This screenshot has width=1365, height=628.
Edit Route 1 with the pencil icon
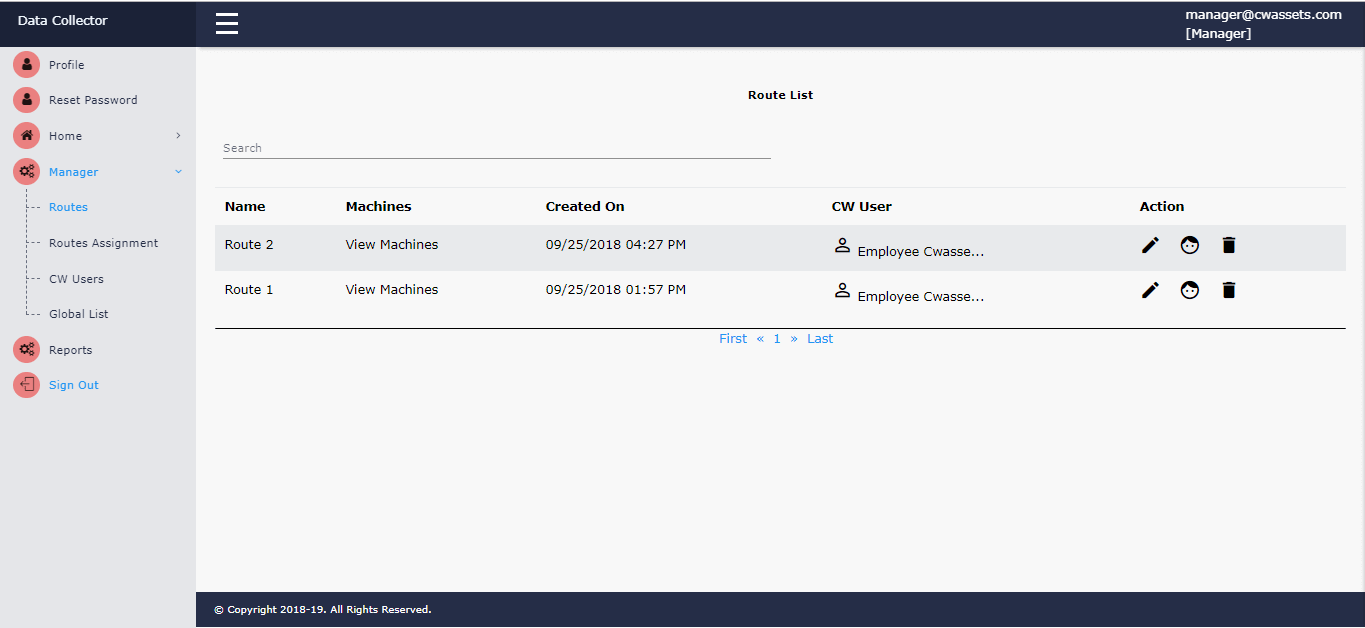click(1151, 290)
